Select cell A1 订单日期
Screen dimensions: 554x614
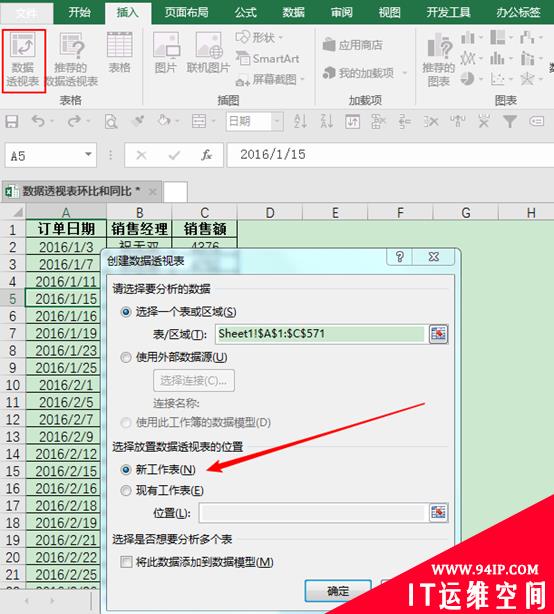point(66,229)
